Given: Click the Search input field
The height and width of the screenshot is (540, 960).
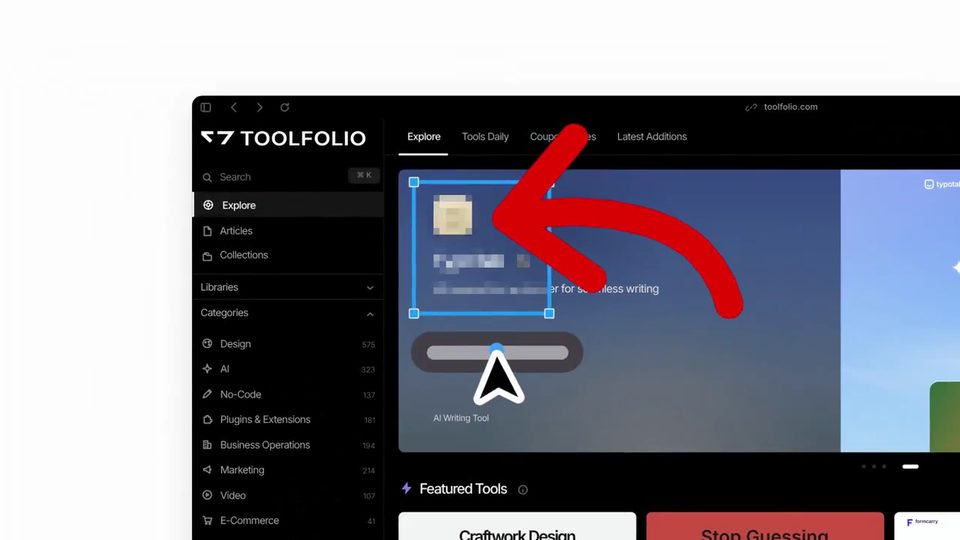Looking at the screenshot, I should click(x=288, y=177).
